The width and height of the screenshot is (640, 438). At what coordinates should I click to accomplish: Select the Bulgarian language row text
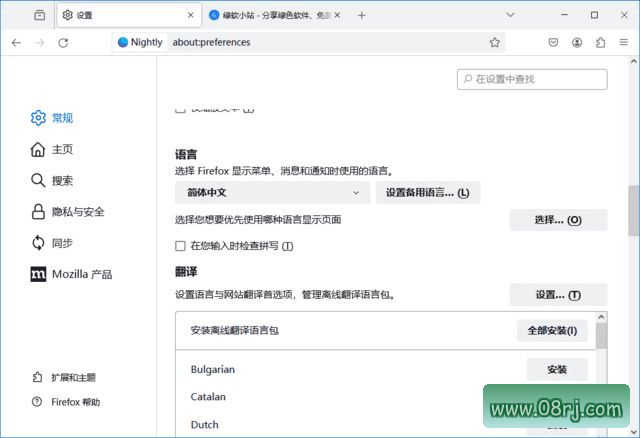tap(213, 369)
